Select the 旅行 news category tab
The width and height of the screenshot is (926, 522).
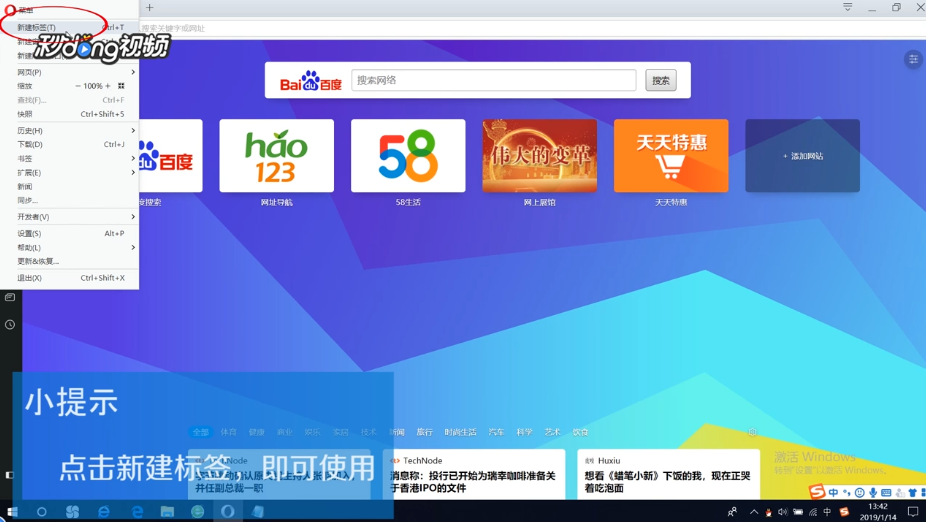click(424, 432)
